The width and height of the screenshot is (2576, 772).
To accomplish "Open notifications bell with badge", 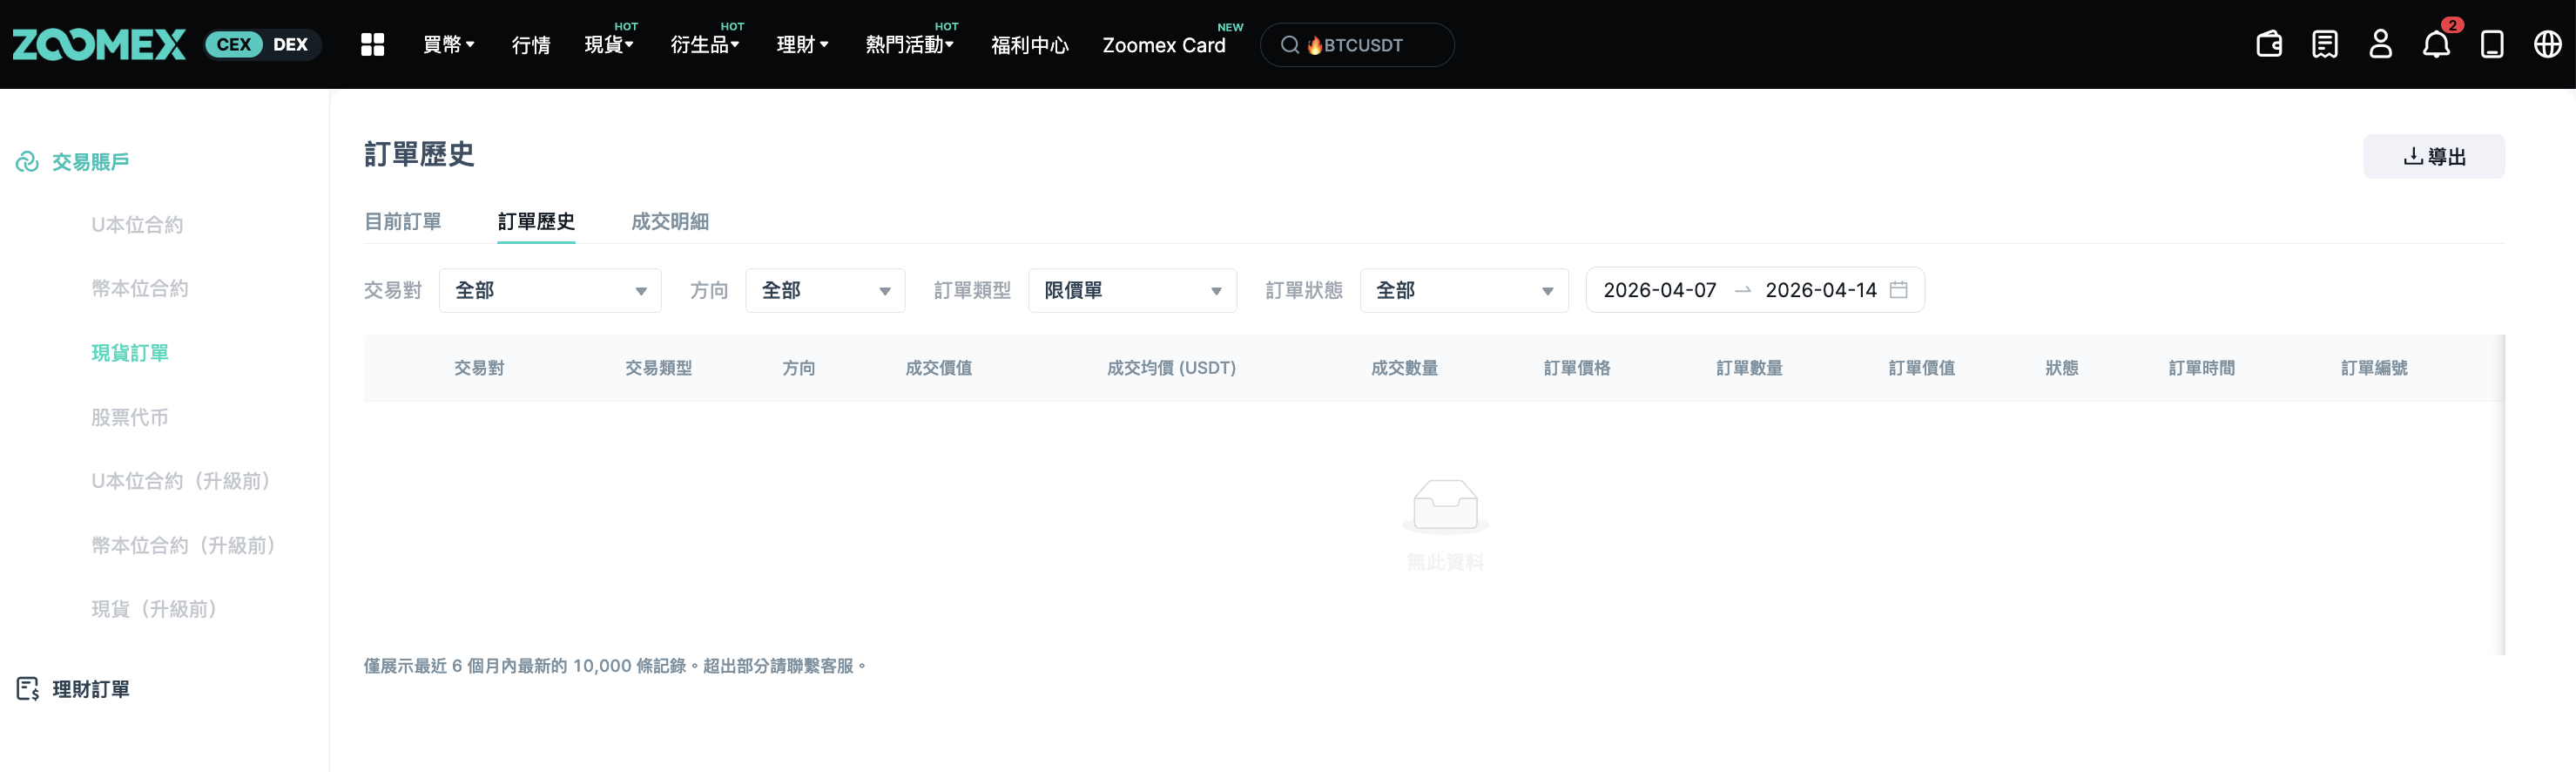I will click(2437, 44).
